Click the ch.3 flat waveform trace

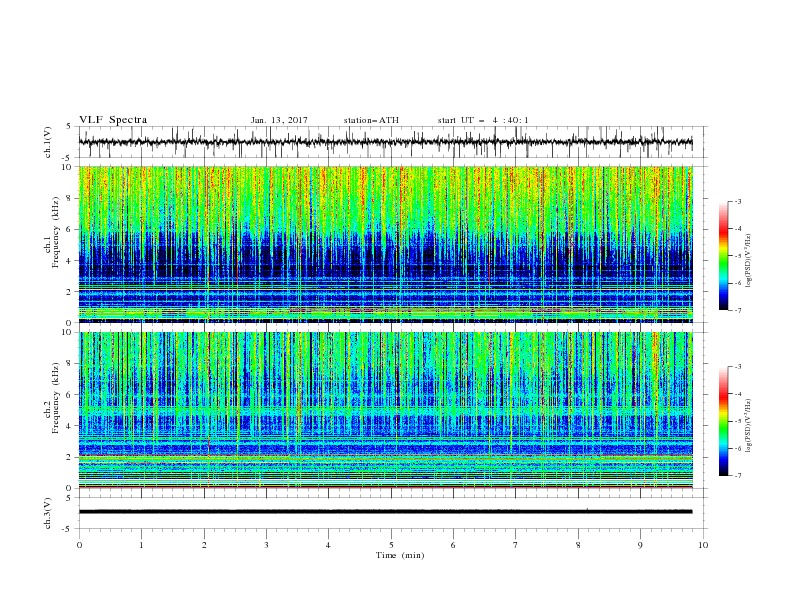click(385, 512)
